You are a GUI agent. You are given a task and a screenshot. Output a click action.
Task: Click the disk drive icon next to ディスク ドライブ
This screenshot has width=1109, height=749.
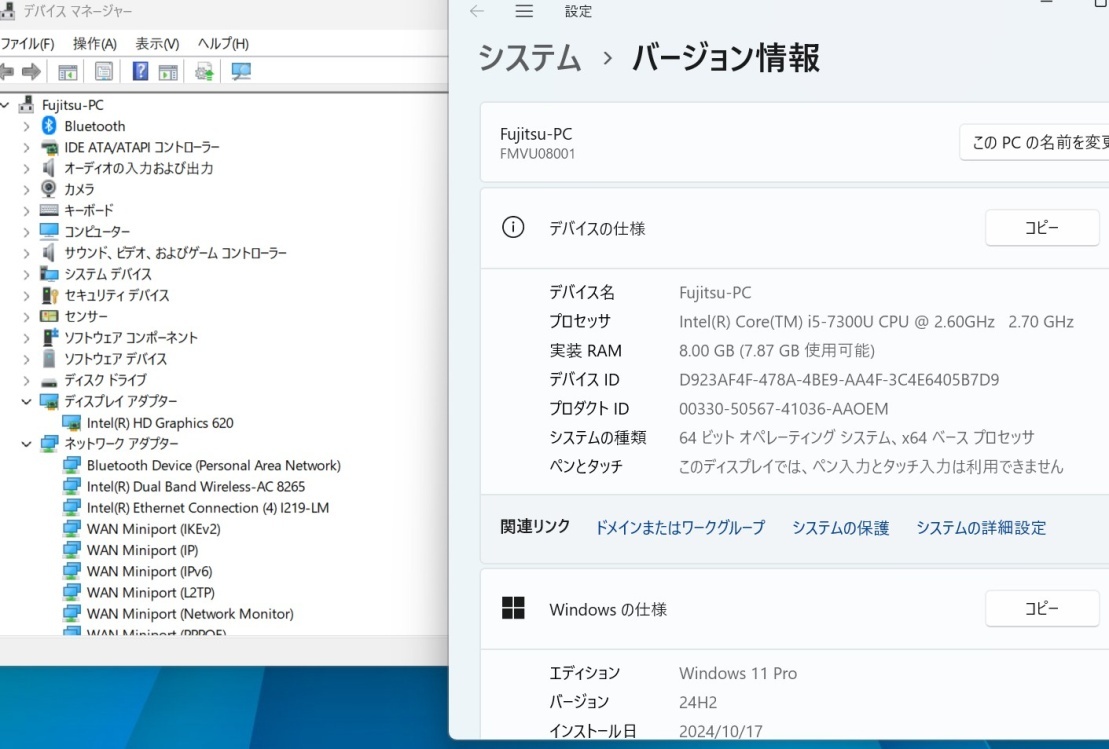click(49, 381)
